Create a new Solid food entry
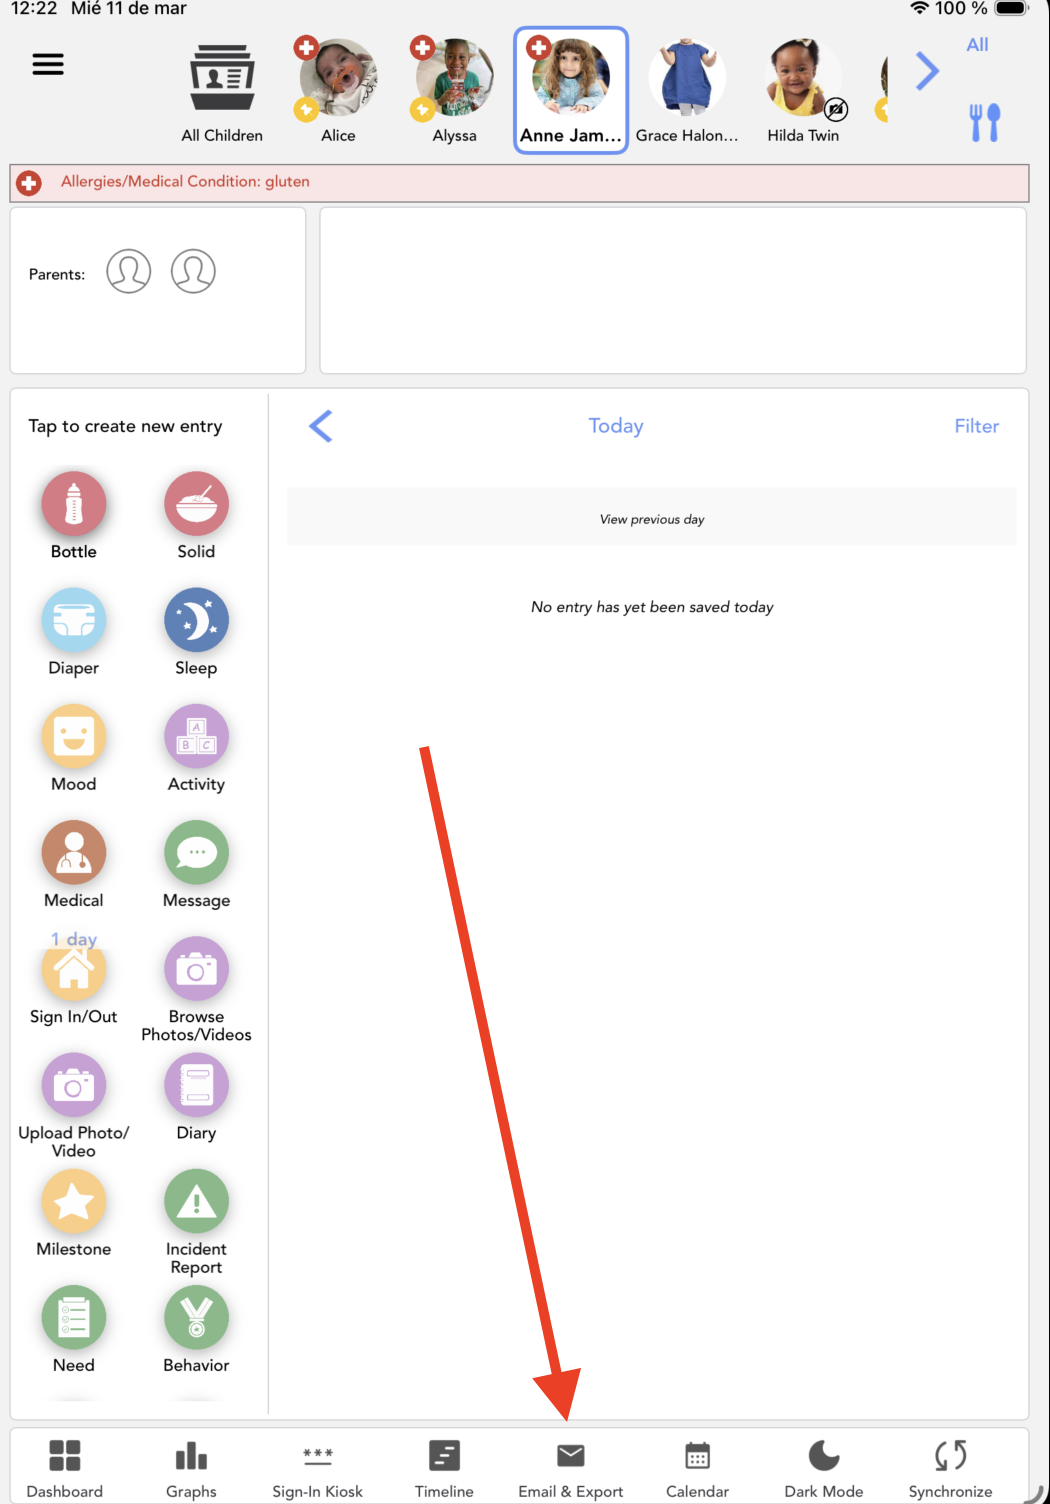This screenshot has height=1504, width=1050. (197, 504)
